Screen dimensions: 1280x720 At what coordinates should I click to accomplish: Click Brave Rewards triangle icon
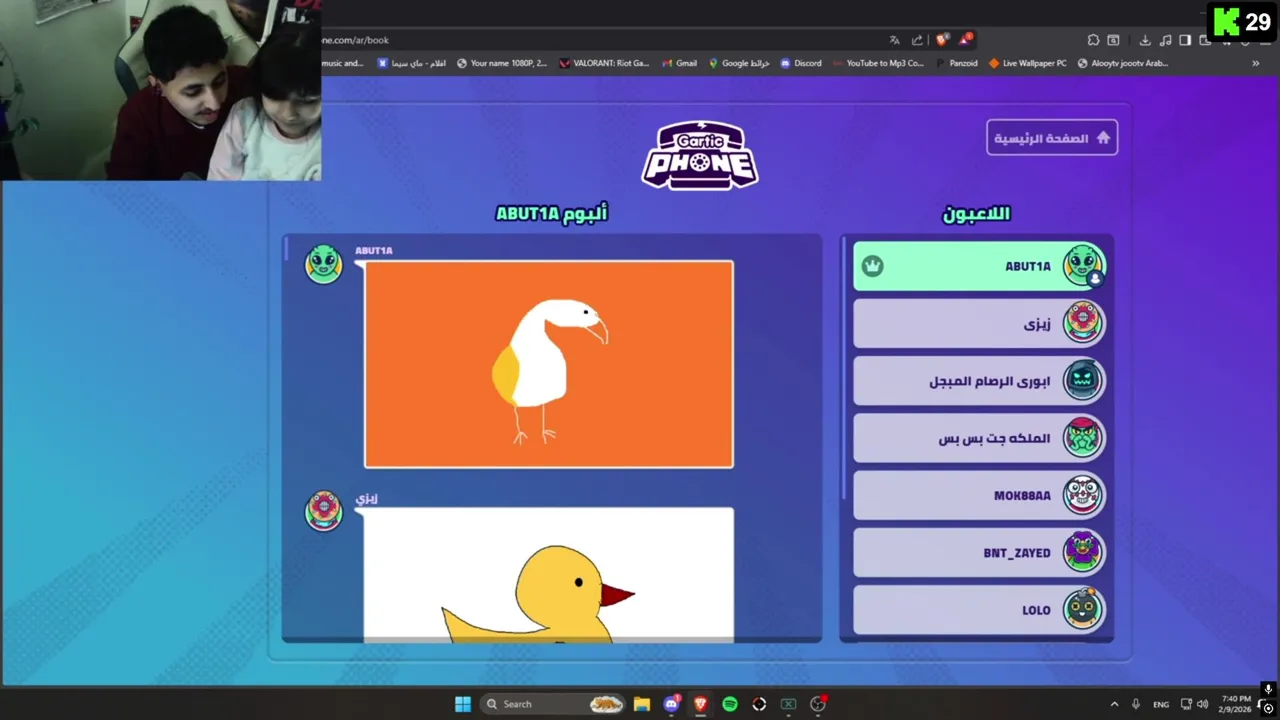point(965,40)
